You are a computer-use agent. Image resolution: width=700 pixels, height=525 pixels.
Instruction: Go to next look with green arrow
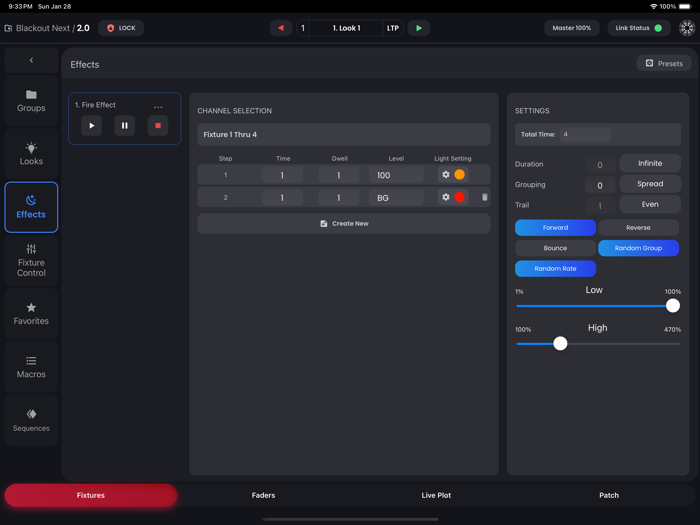coord(419,28)
